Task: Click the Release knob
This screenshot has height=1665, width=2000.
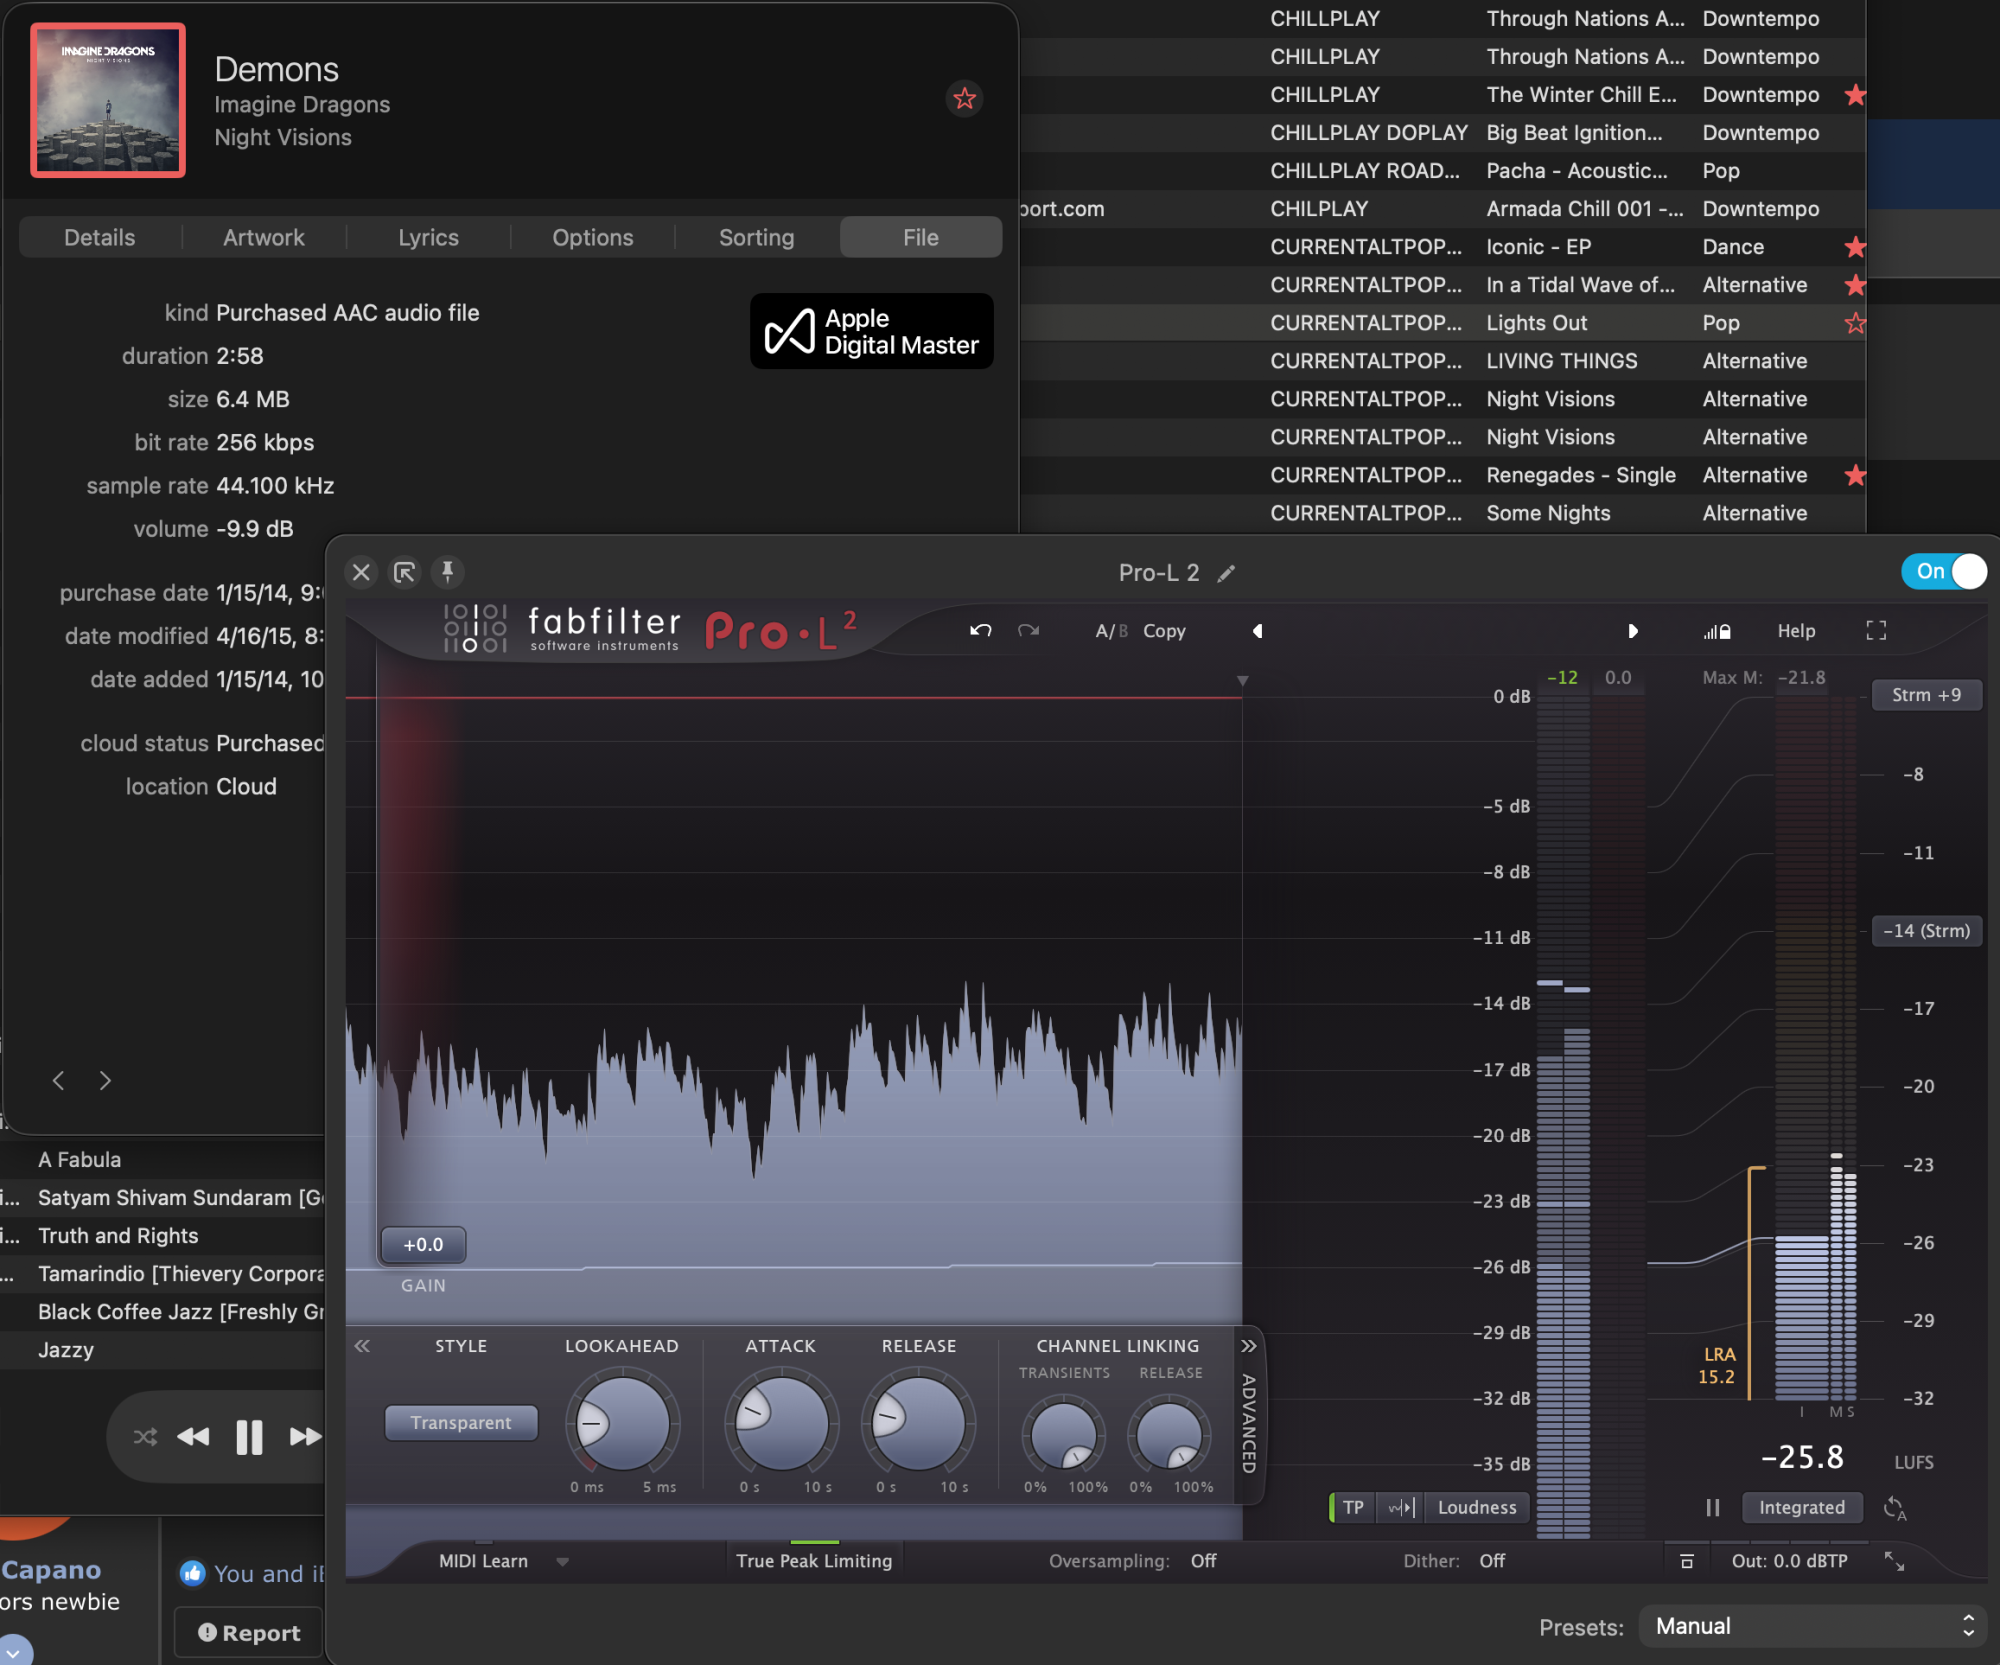Action: [918, 1423]
